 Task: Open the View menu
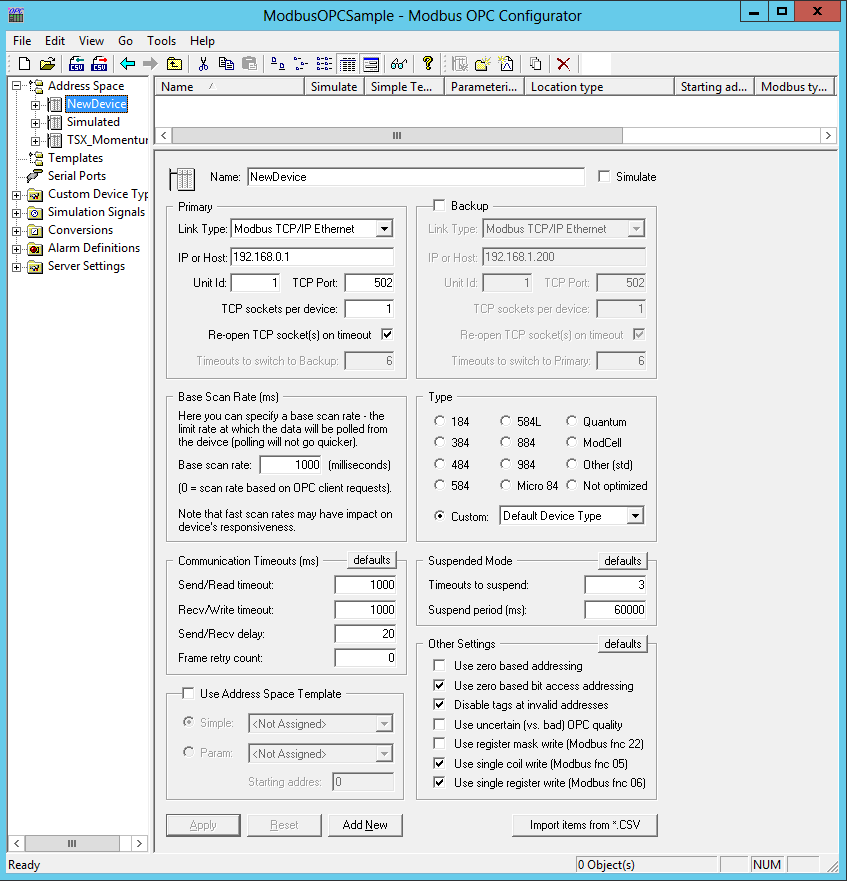coord(91,41)
